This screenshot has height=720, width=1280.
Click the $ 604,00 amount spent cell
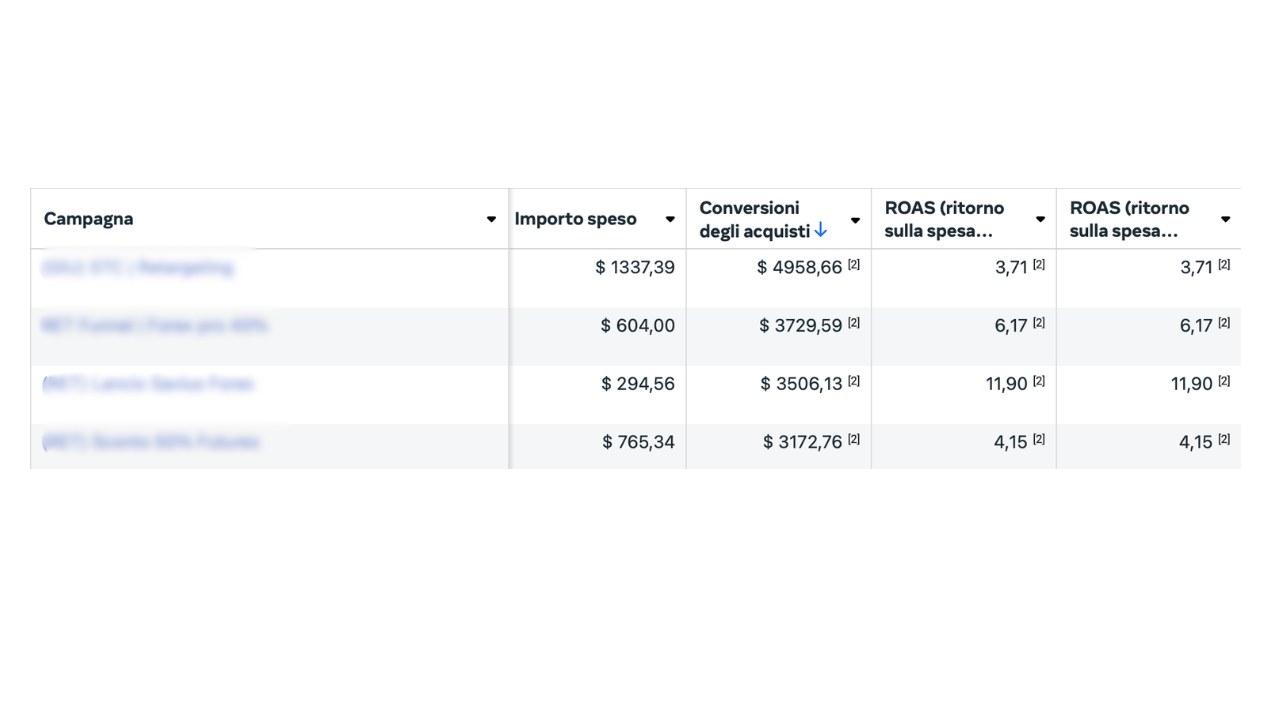(638, 326)
